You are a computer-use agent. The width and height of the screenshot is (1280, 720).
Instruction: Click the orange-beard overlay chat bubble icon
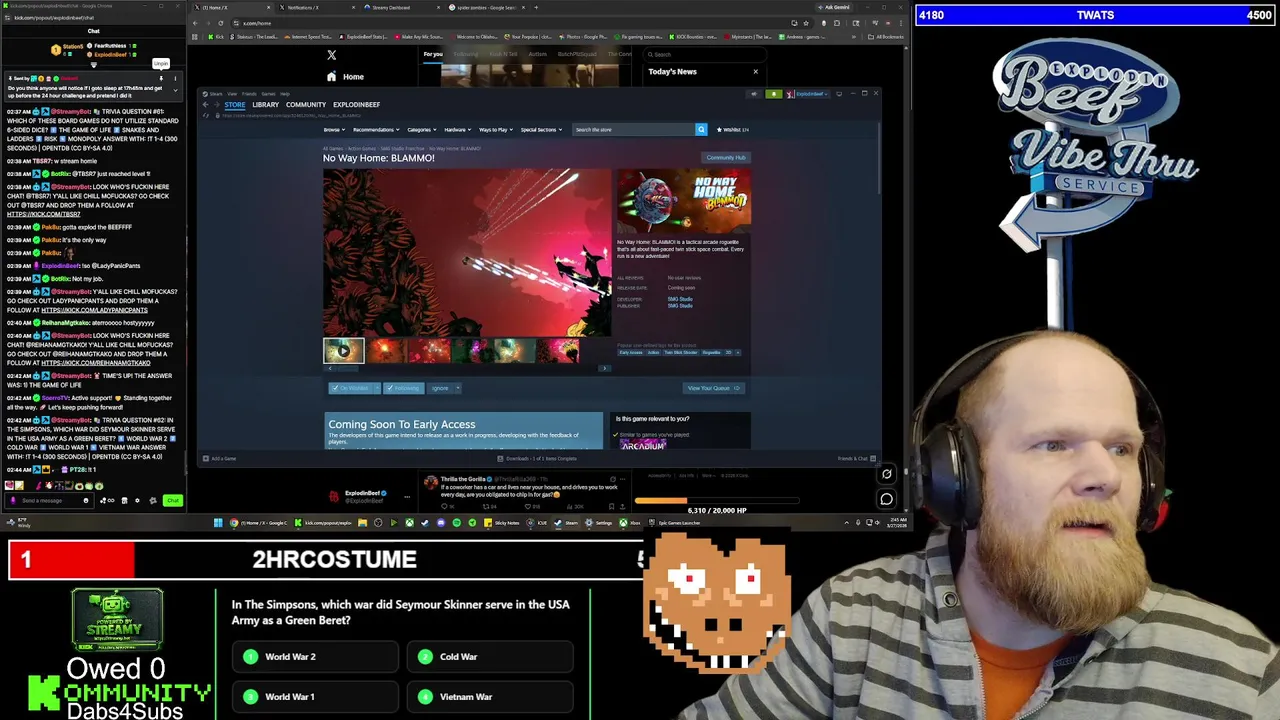pos(886,498)
